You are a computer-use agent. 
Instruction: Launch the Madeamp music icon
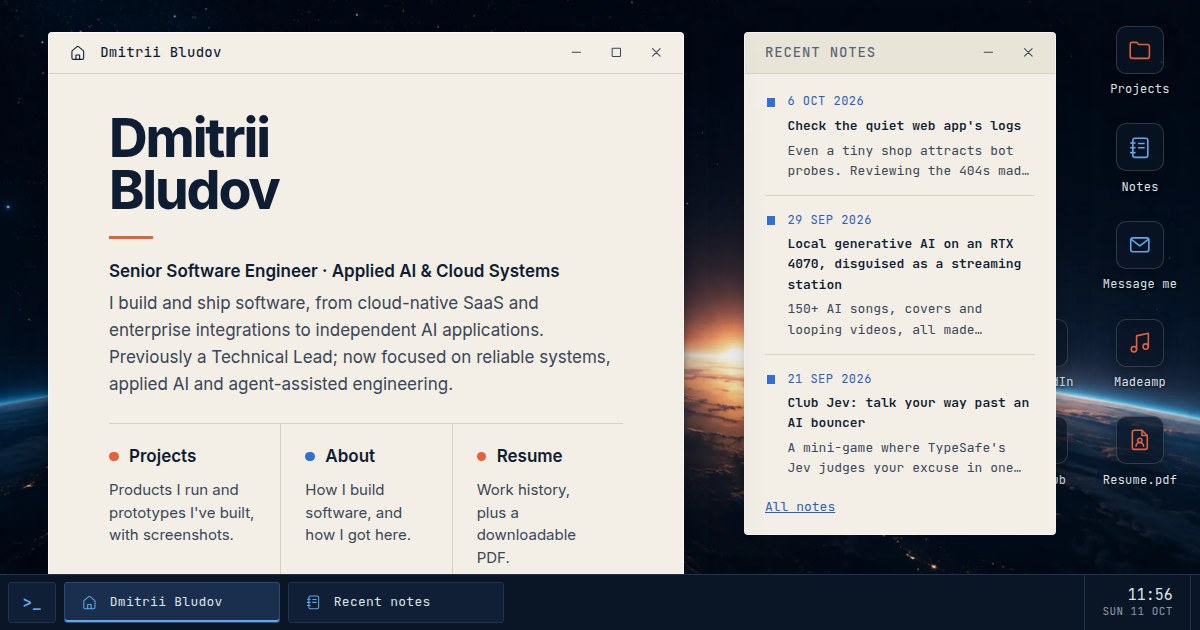1139,354
